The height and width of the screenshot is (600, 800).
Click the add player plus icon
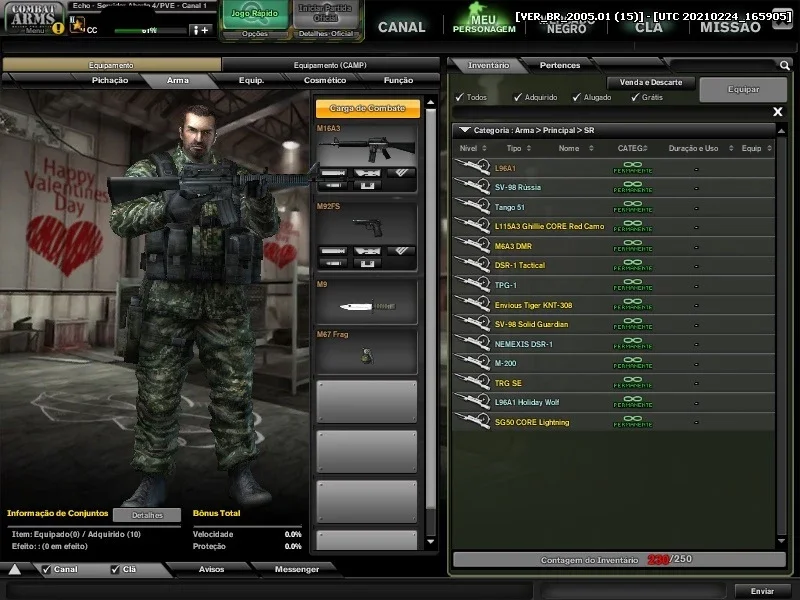(x=201, y=30)
